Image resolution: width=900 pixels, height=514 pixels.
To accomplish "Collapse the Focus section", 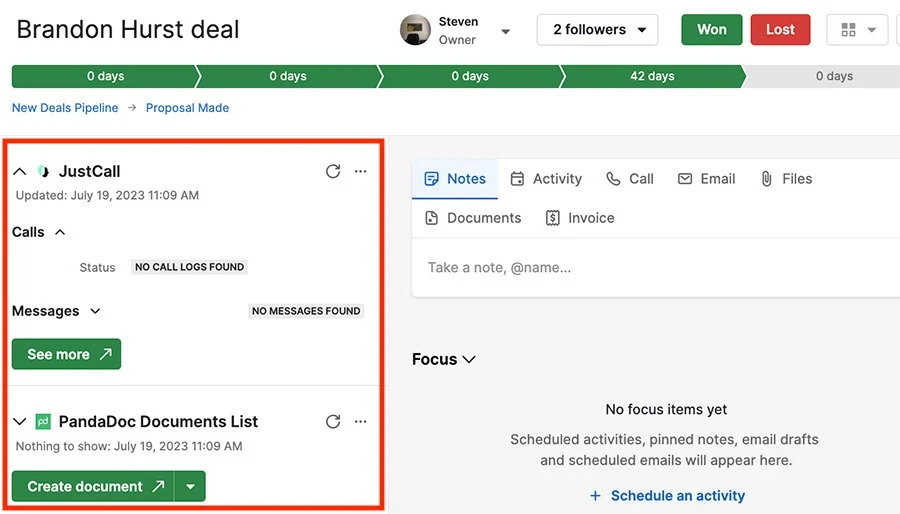I will 469,360.
